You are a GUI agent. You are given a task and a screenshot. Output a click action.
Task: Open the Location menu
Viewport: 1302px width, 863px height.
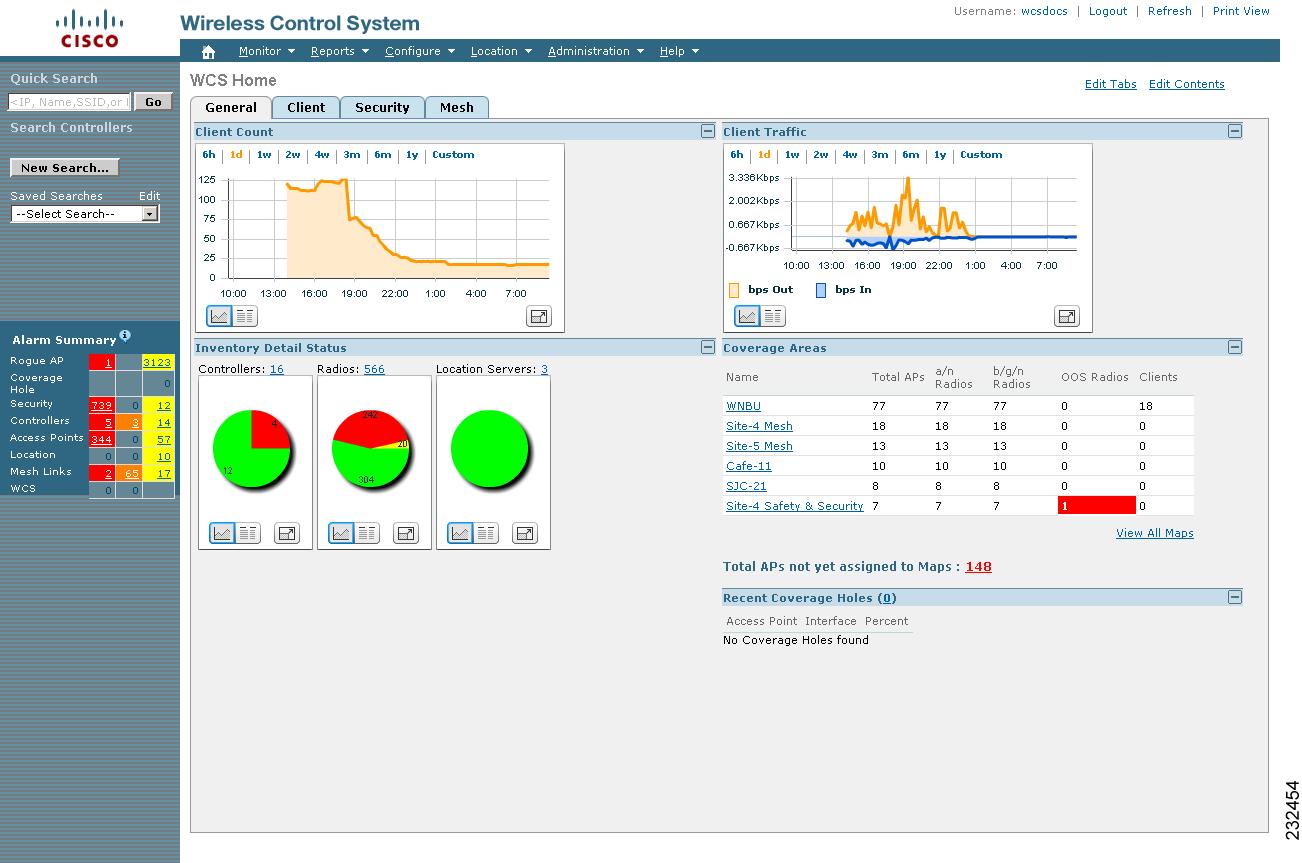(x=501, y=51)
